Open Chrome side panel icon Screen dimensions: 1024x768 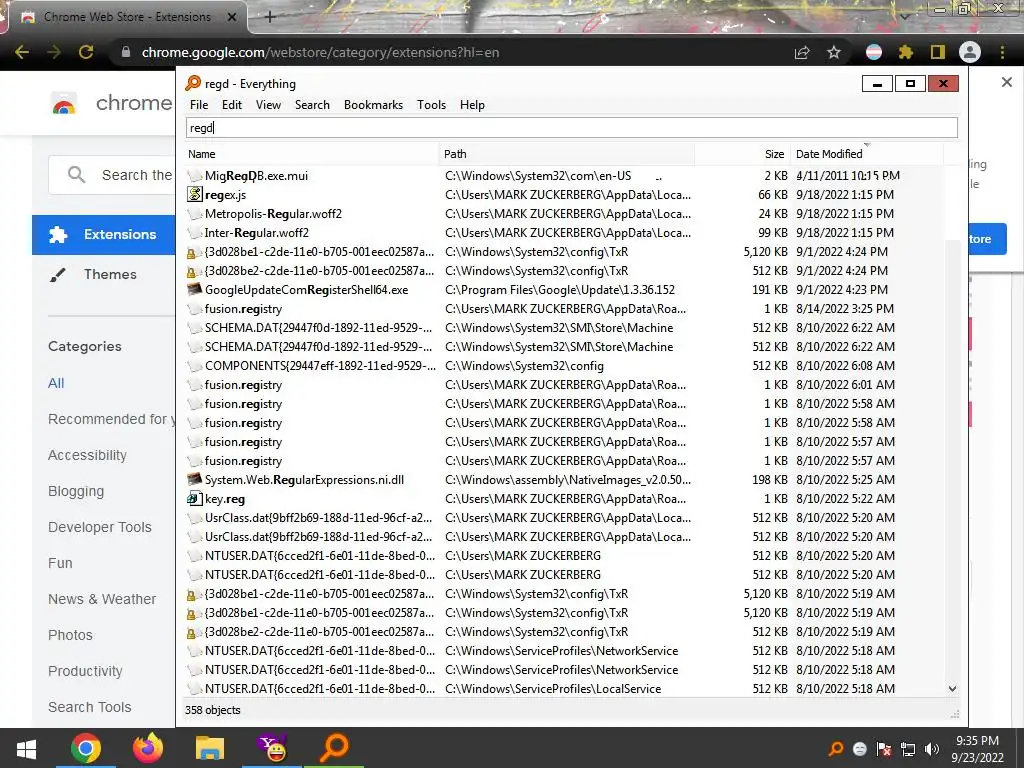coord(938,52)
